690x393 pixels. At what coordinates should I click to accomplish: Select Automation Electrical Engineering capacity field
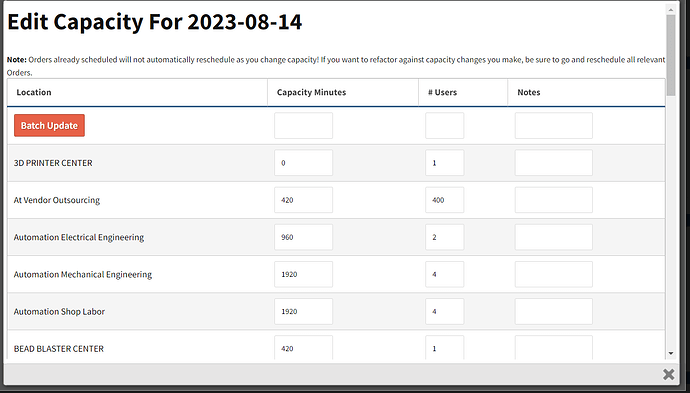[304, 237]
